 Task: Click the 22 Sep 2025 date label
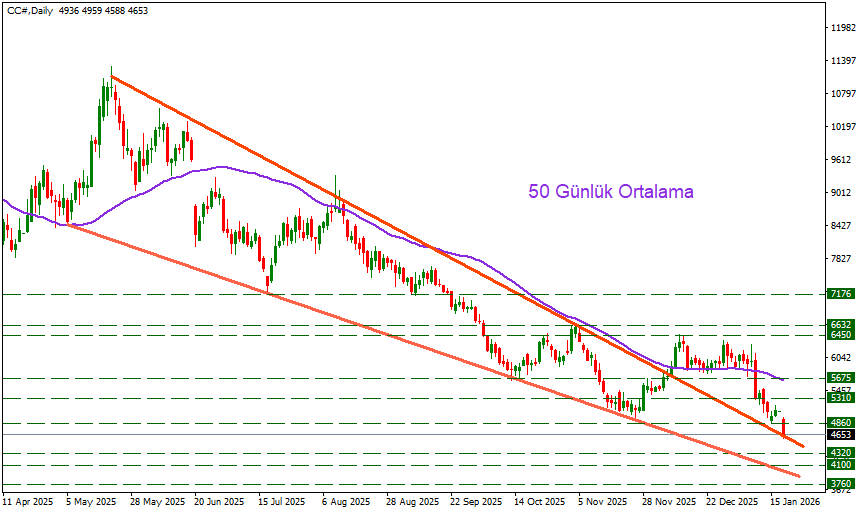(x=476, y=503)
